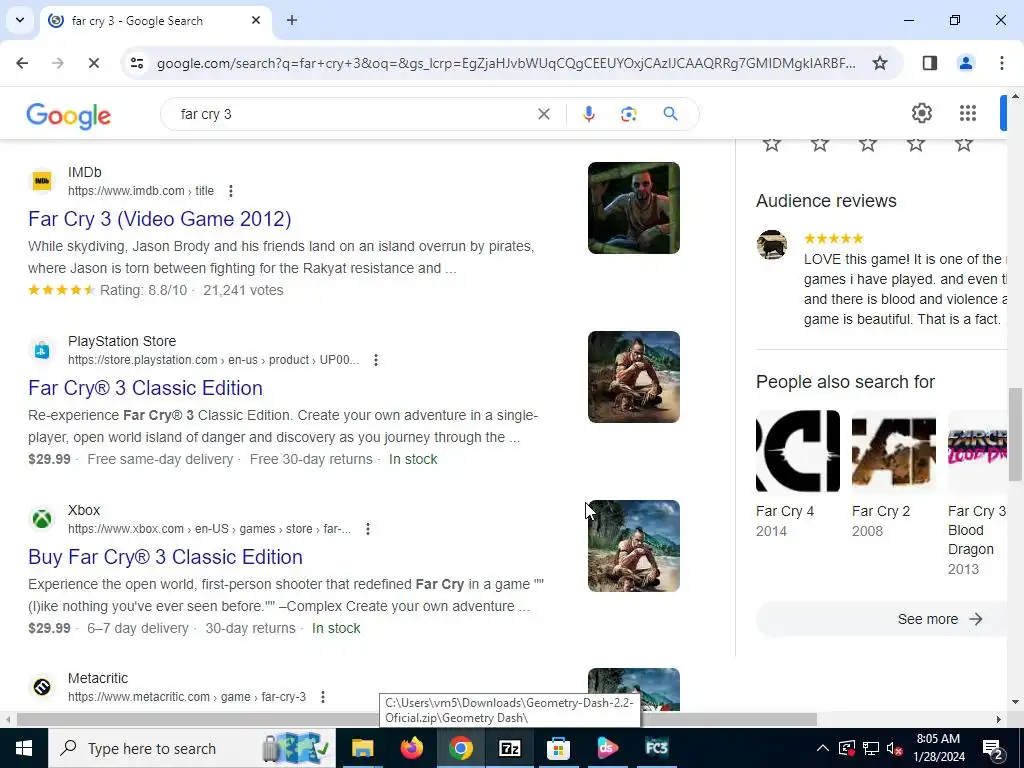Open more options for Metacritic result
1024x768 pixels.
point(323,697)
